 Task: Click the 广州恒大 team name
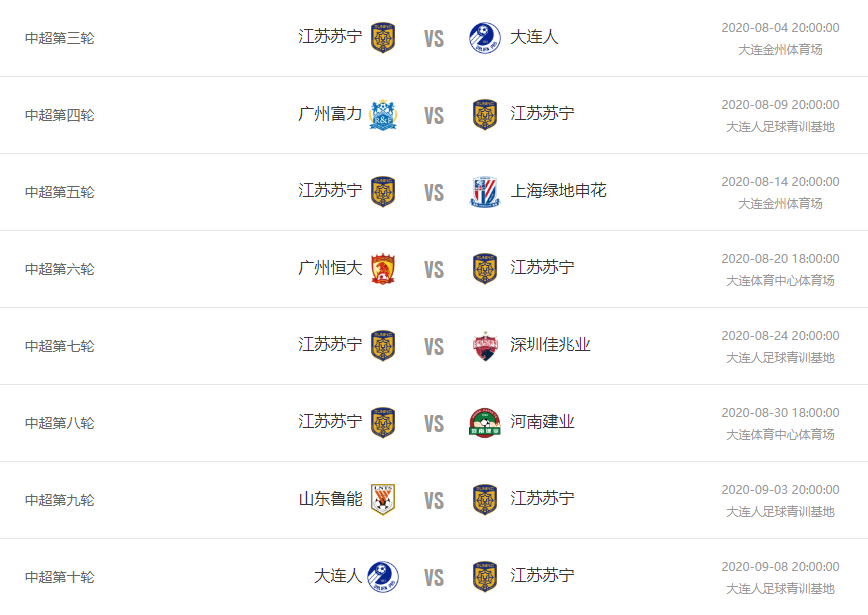330,268
